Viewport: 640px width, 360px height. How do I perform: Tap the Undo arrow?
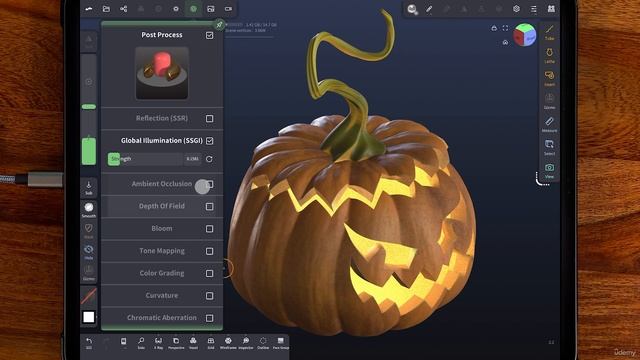click(x=89, y=343)
